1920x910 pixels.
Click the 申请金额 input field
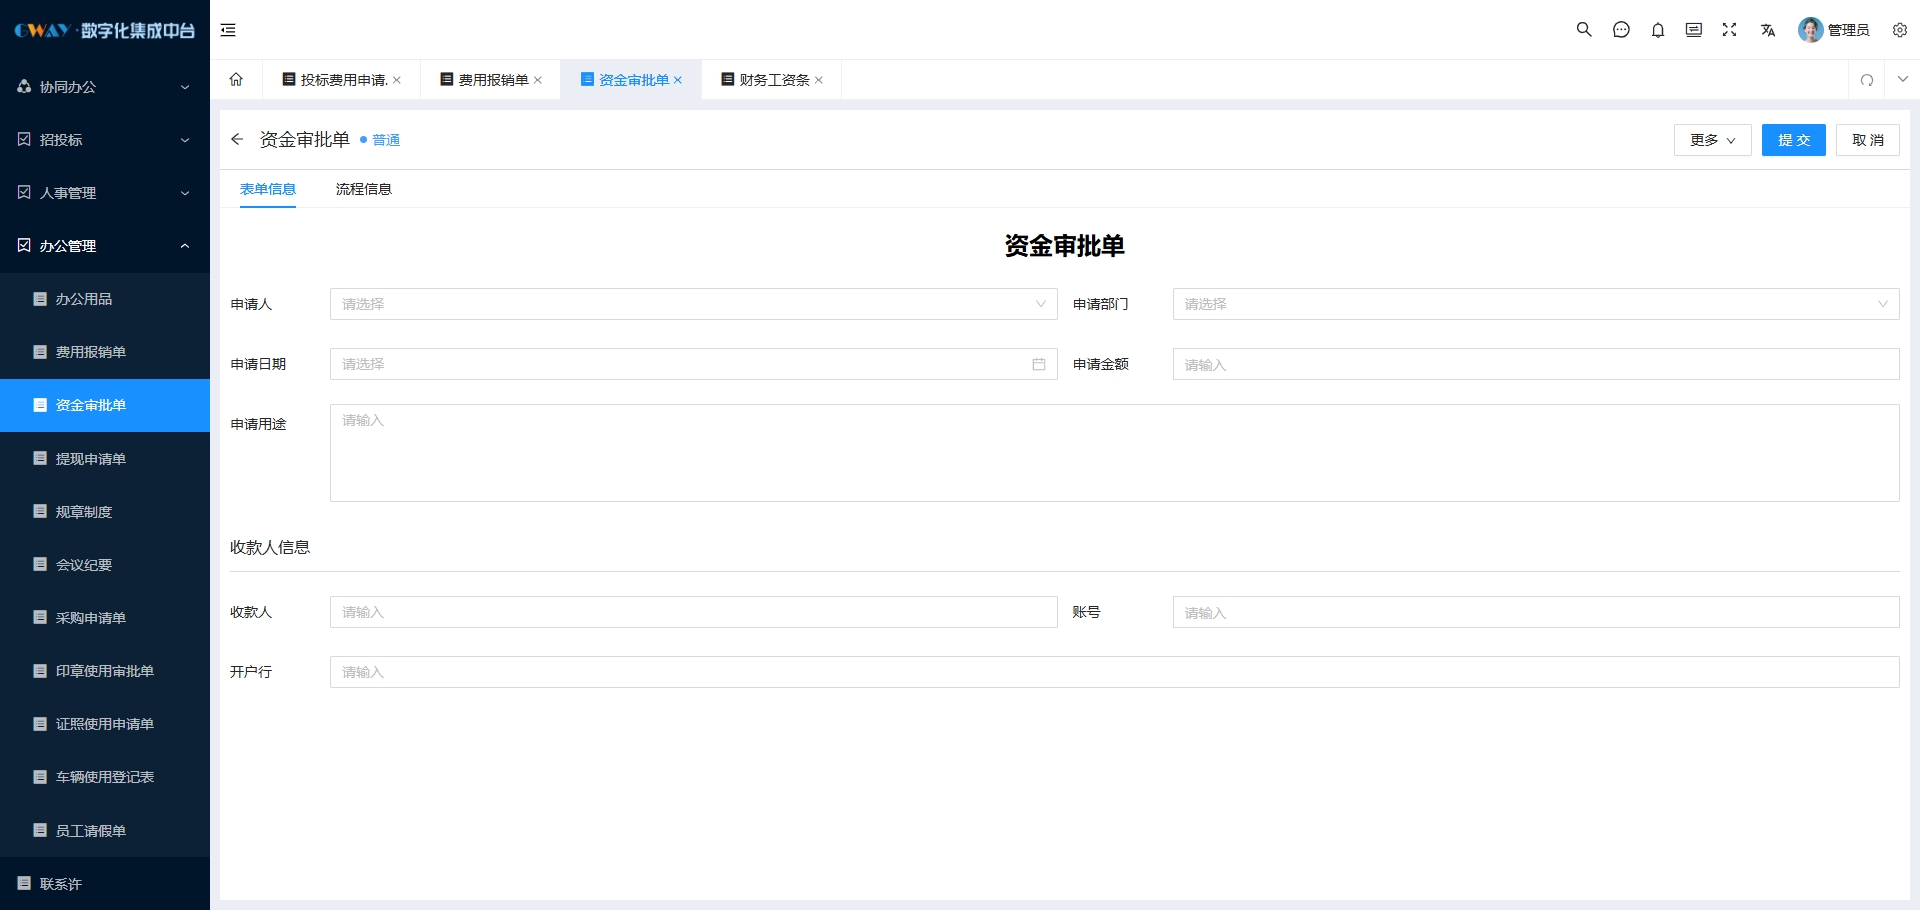[x=1535, y=364]
